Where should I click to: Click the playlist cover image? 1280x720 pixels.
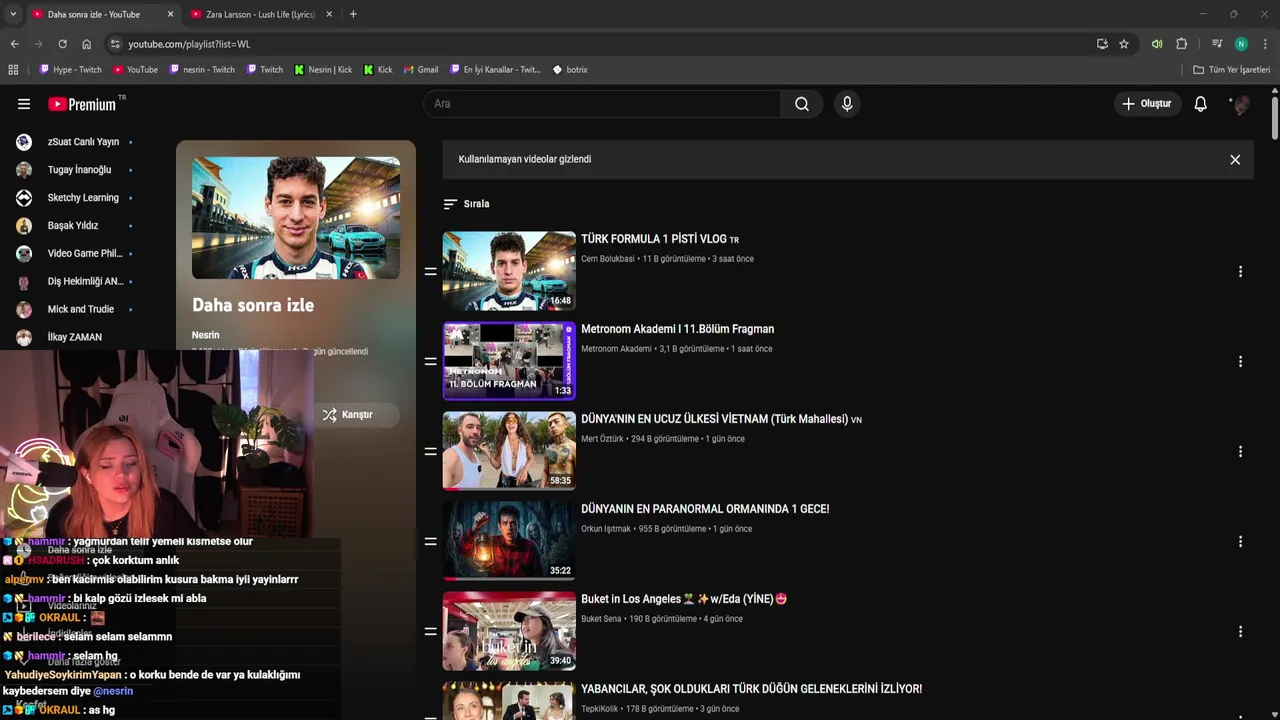point(296,218)
